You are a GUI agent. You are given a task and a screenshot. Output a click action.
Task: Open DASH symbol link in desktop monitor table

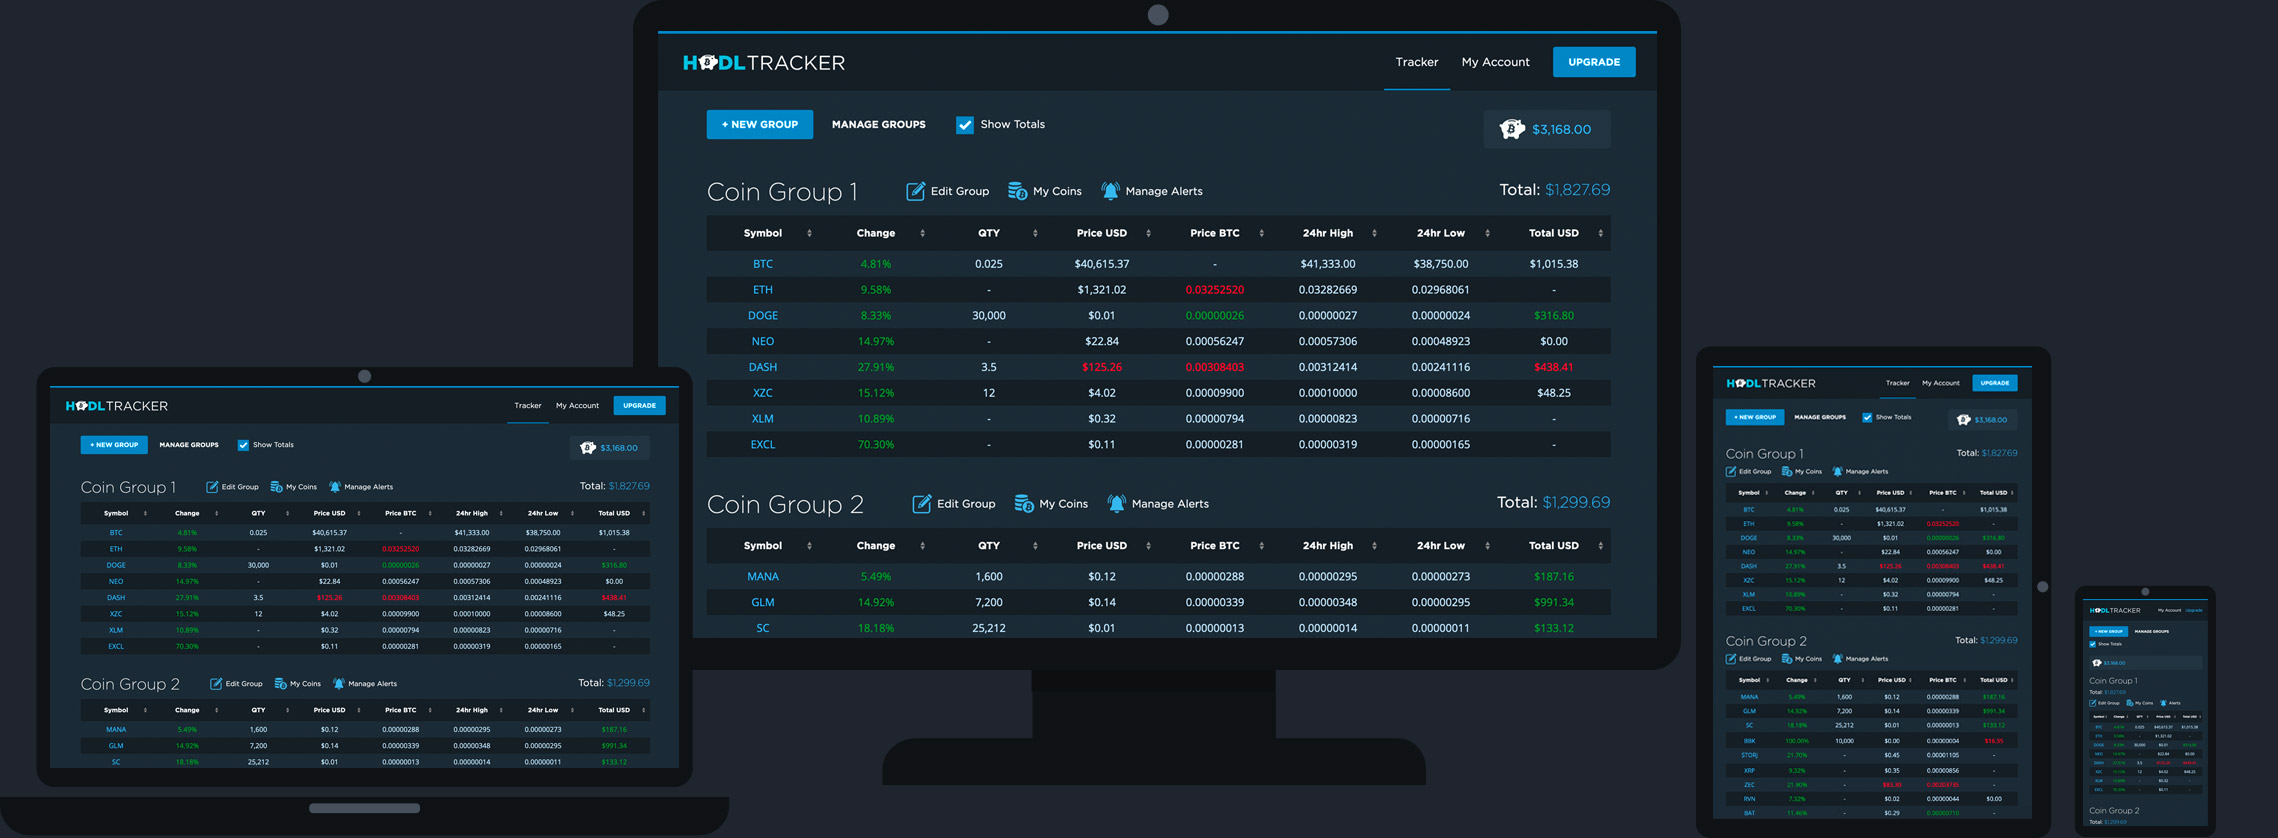pos(763,367)
